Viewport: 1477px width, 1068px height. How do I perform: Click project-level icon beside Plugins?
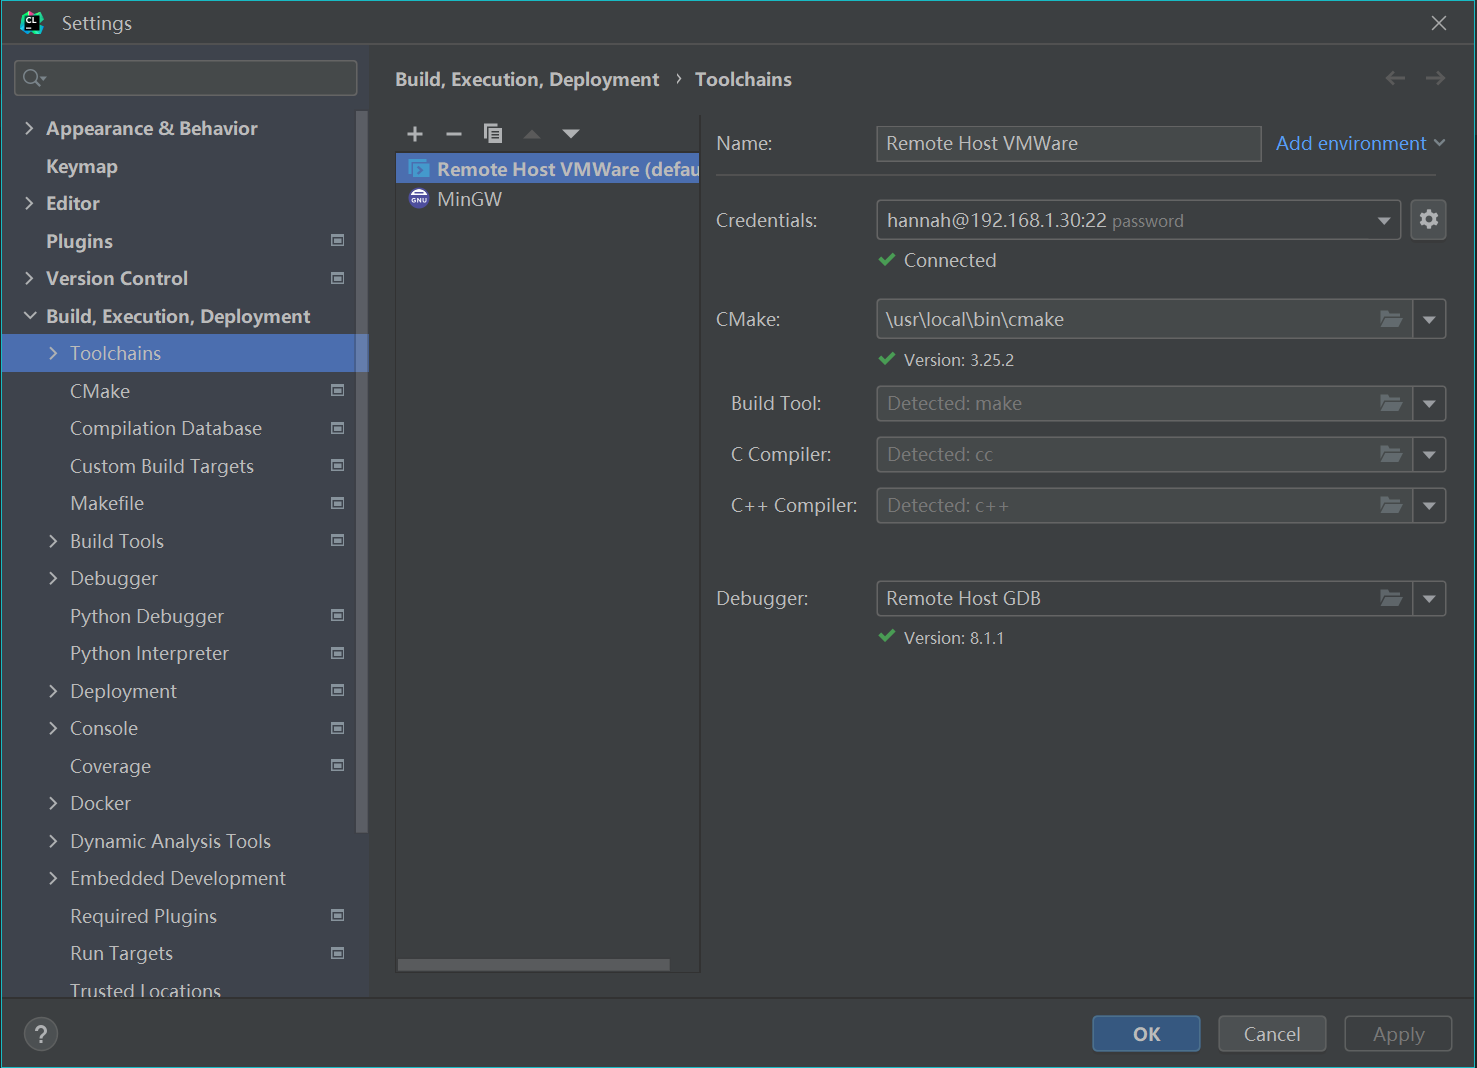pos(338,240)
